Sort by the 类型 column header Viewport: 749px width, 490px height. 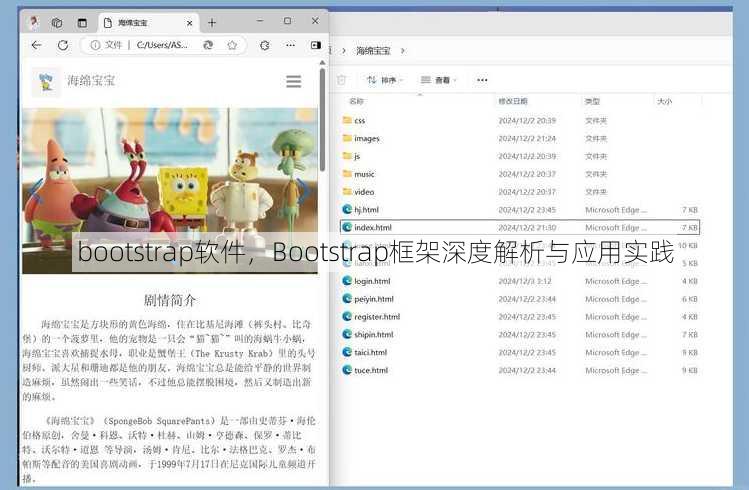(592, 101)
